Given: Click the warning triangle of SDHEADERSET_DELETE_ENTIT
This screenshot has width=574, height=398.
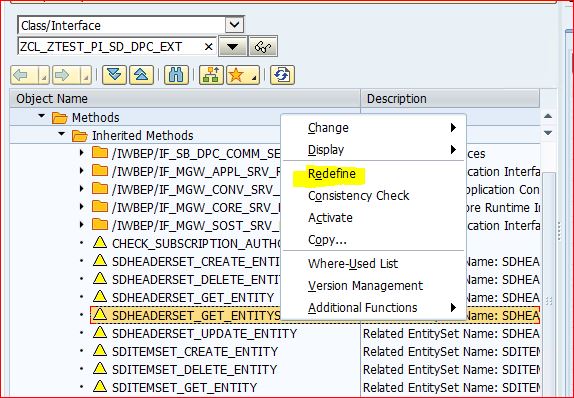Looking at the screenshot, I should (100, 279).
